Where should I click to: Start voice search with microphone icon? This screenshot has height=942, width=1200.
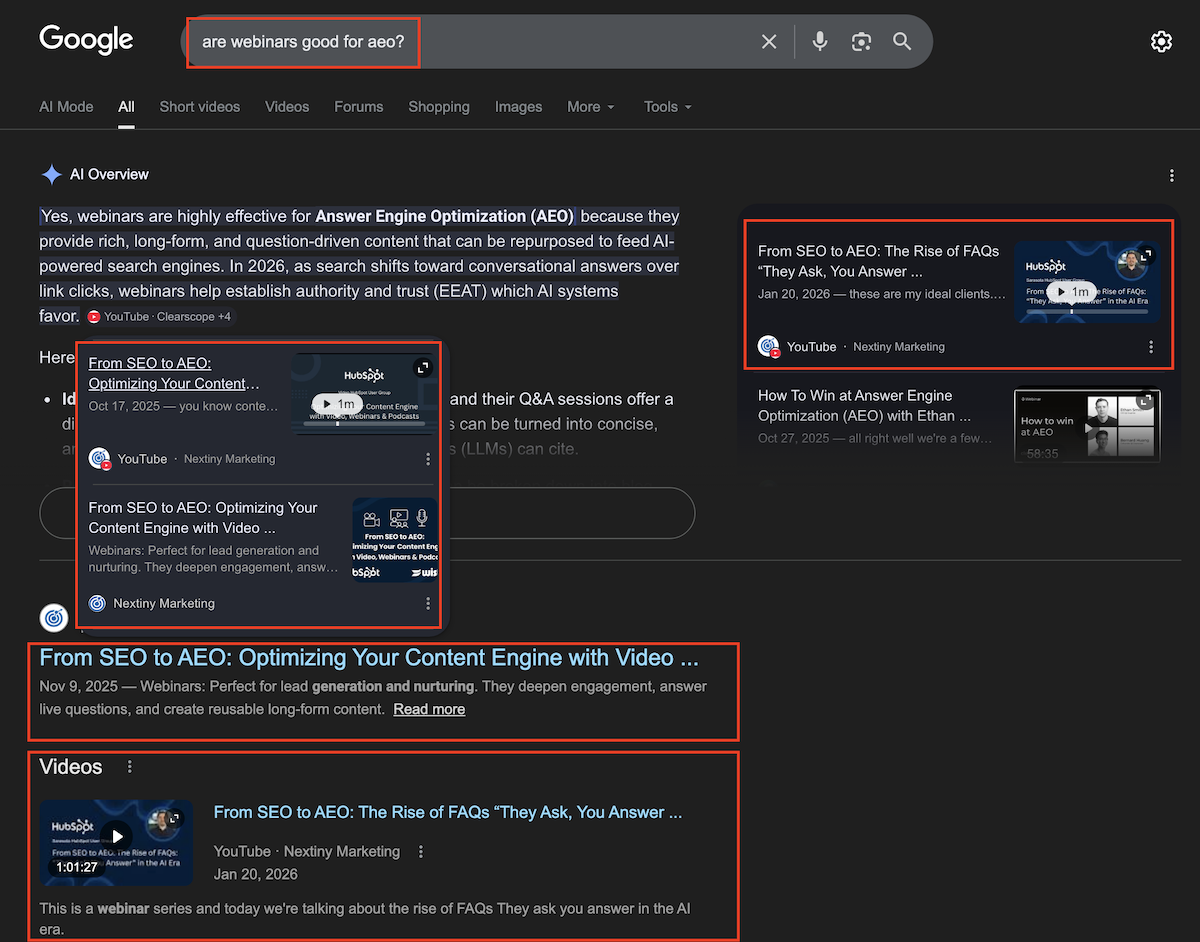[820, 41]
